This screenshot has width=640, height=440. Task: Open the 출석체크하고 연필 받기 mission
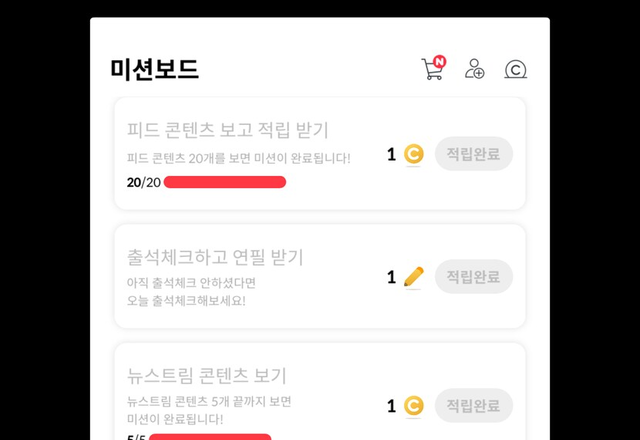click(215, 256)
